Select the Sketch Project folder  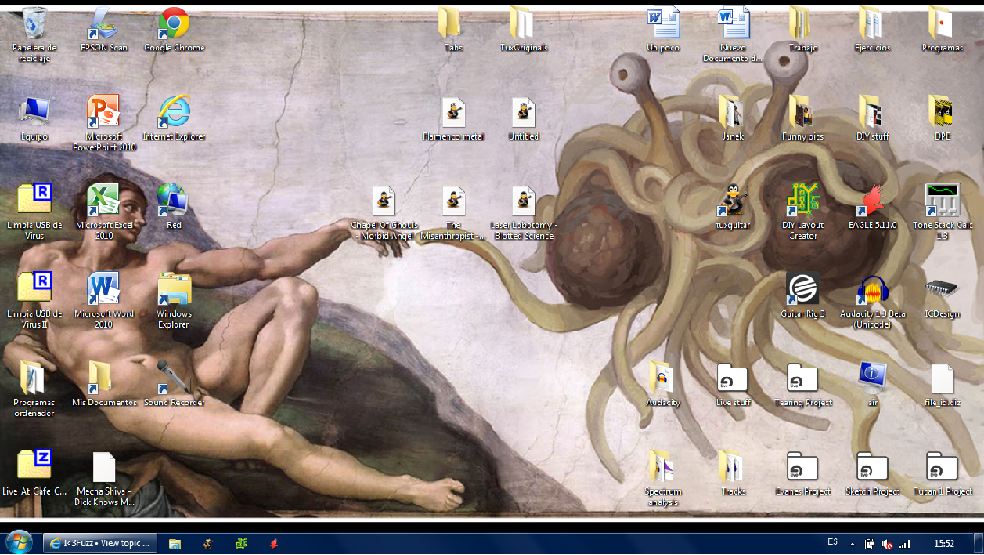[873, 469]
